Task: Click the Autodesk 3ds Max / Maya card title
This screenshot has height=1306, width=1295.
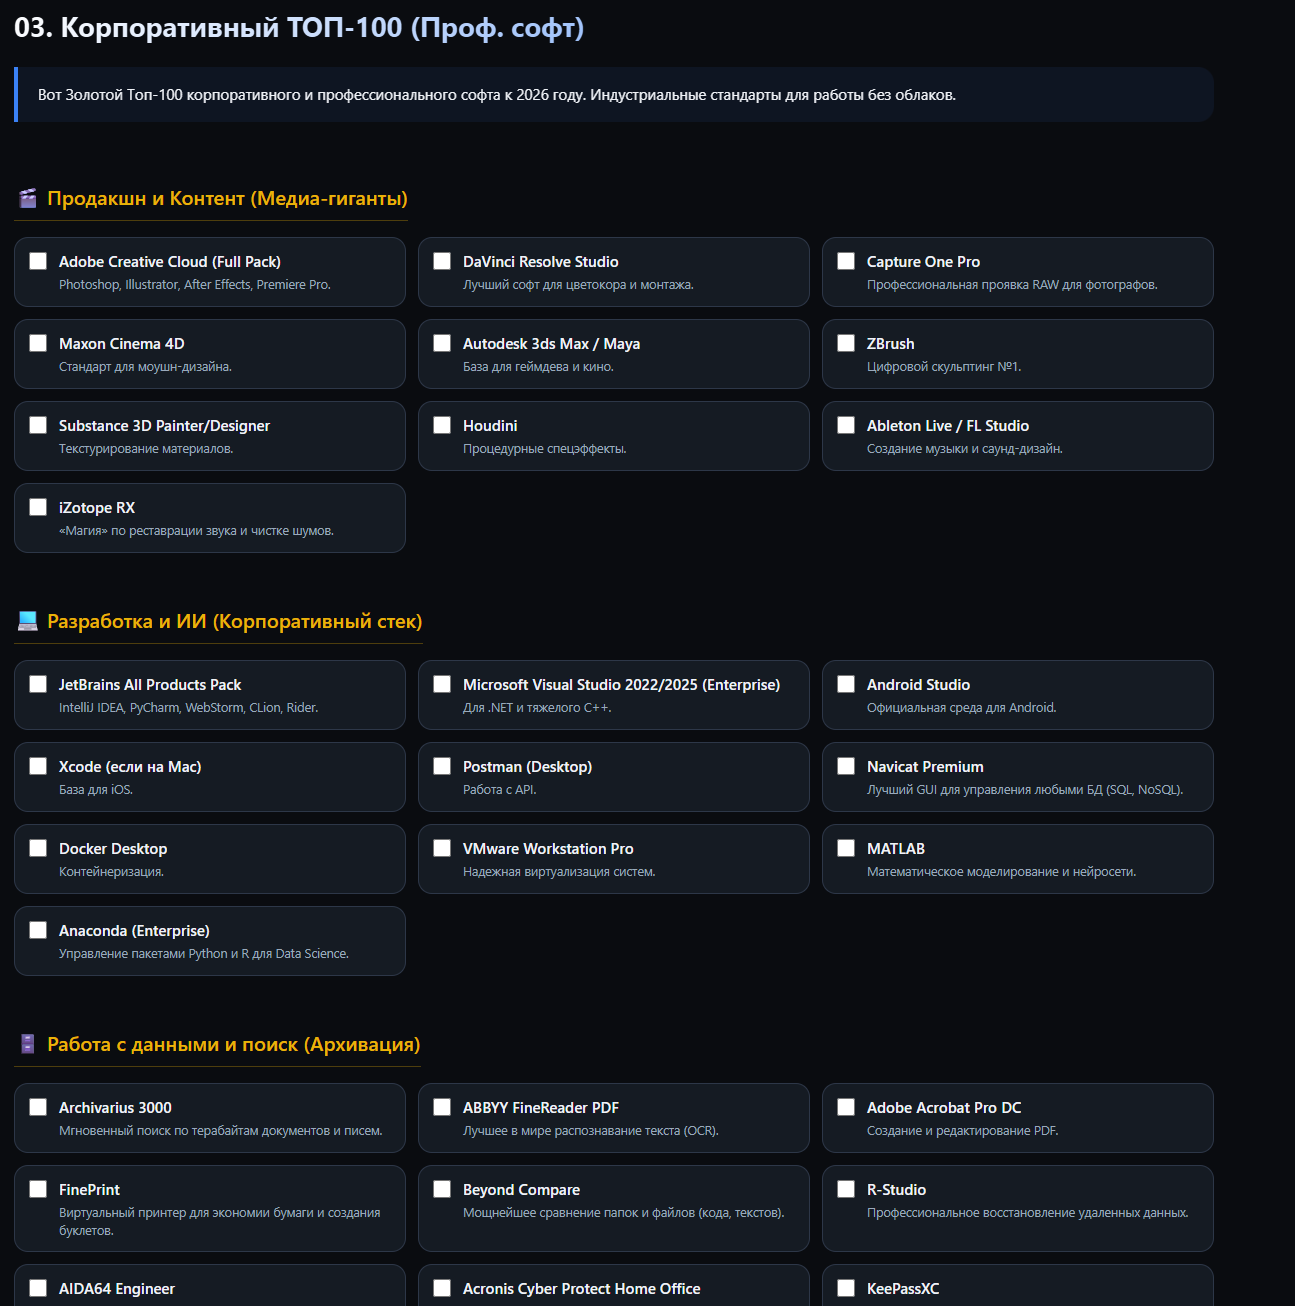Action: click(551, 344)
